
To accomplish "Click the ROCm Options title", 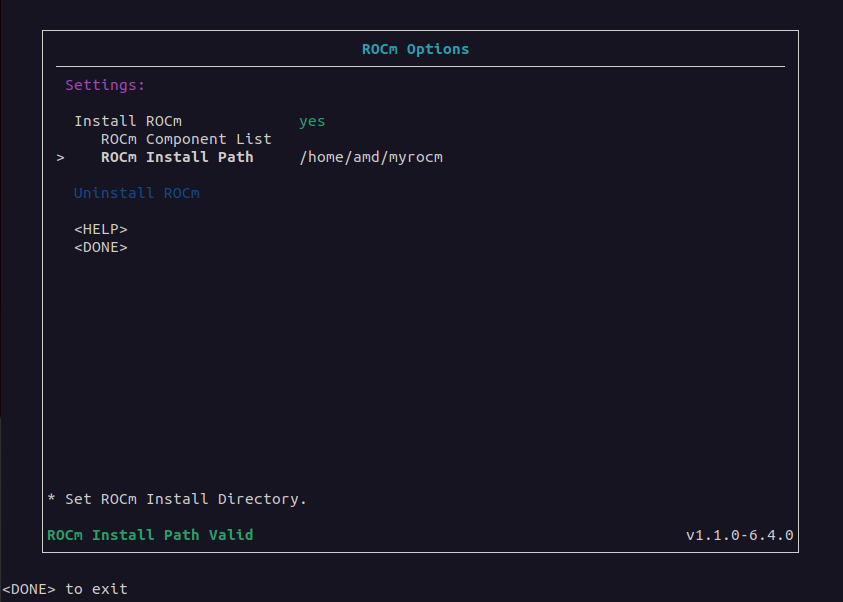I will [x=415, y=49].
